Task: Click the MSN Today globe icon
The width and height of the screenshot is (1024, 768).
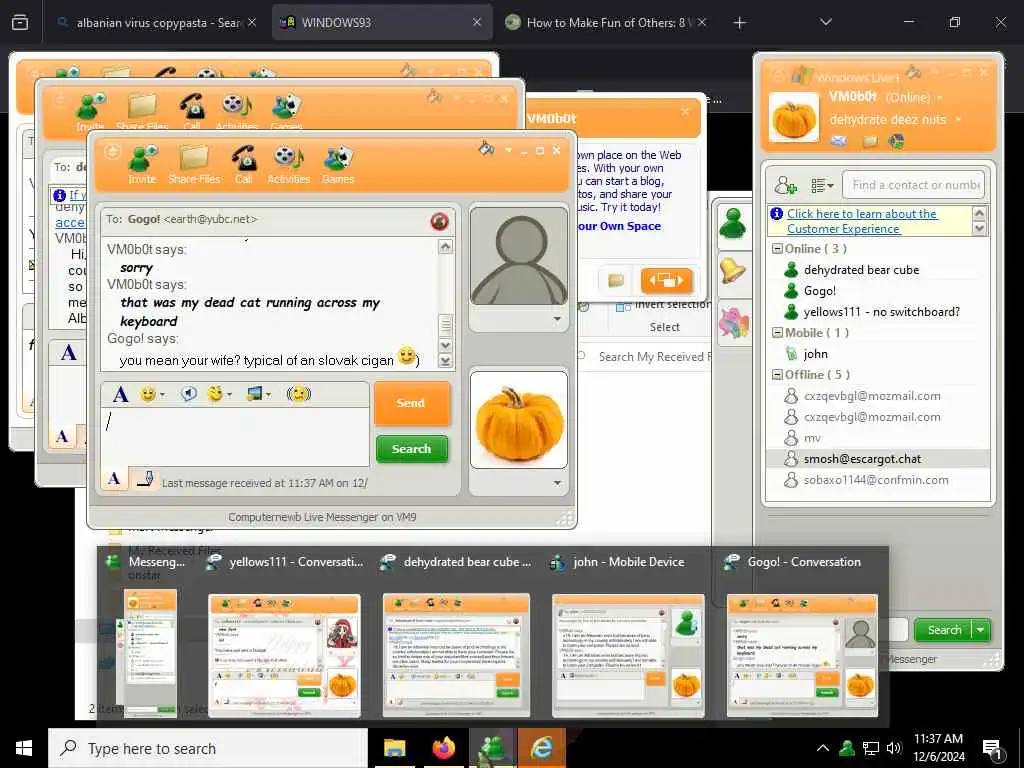Action: point(897,141)
